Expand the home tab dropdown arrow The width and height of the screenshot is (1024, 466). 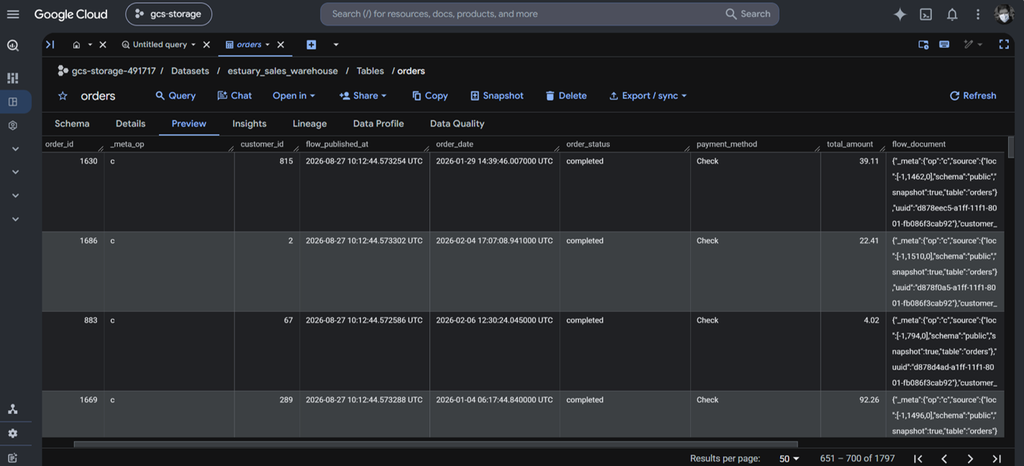point(90,45)
